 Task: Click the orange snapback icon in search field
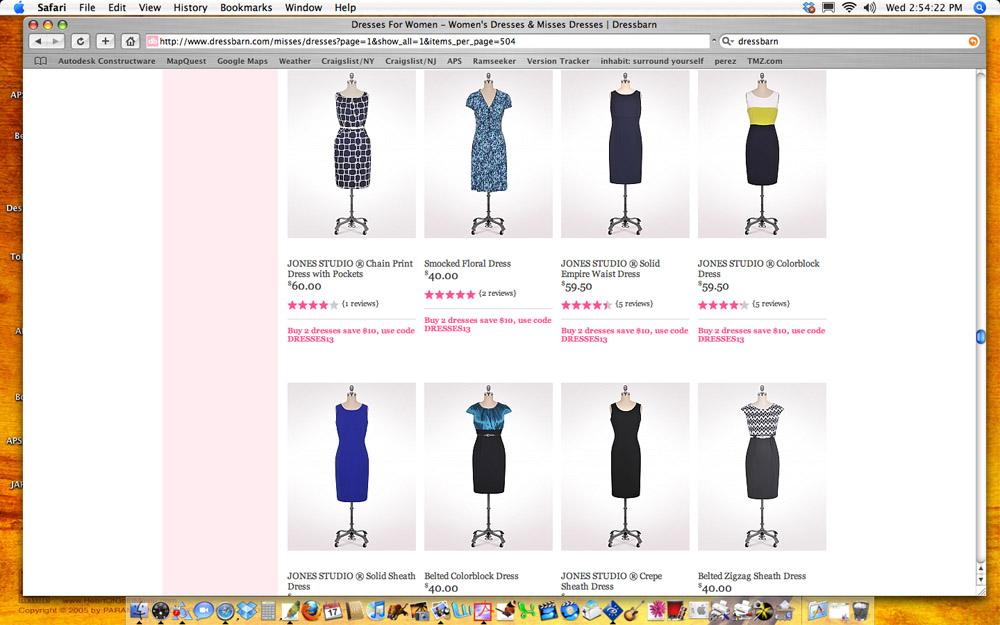(x=973, y=41)
